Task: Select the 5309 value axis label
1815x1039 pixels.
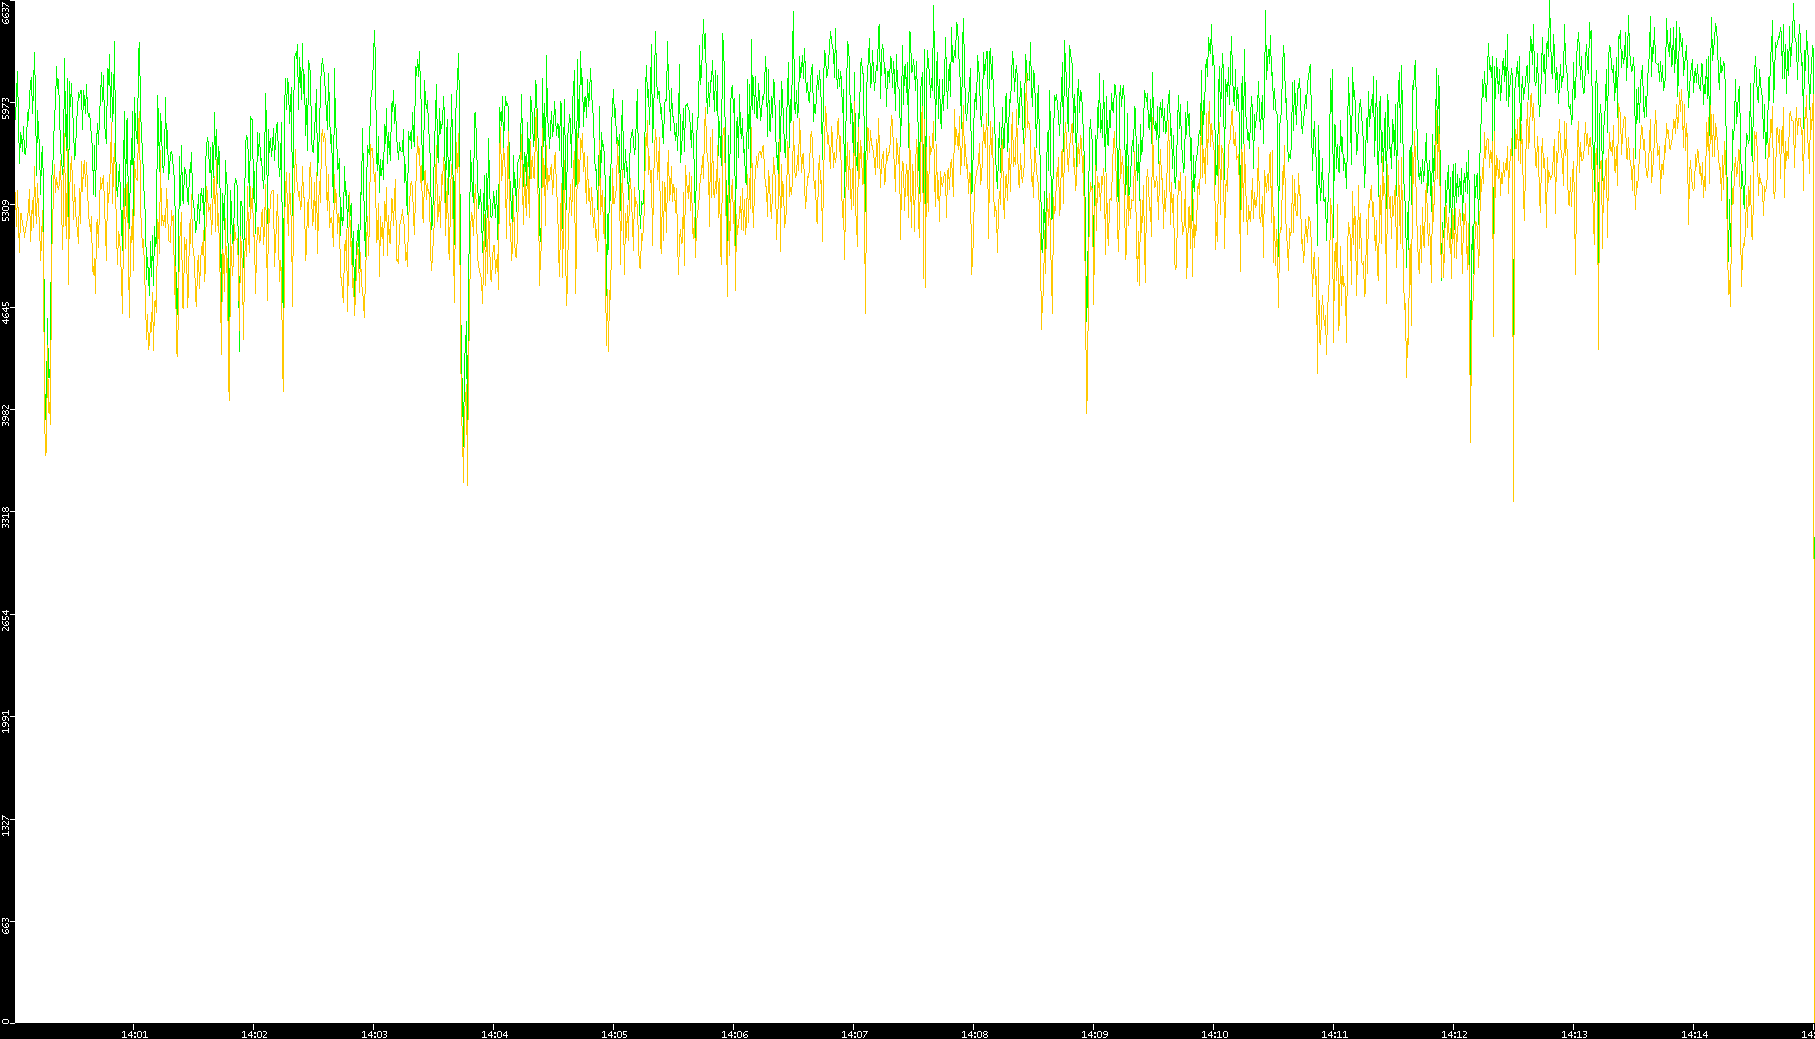Action: (x=7, y=210)
